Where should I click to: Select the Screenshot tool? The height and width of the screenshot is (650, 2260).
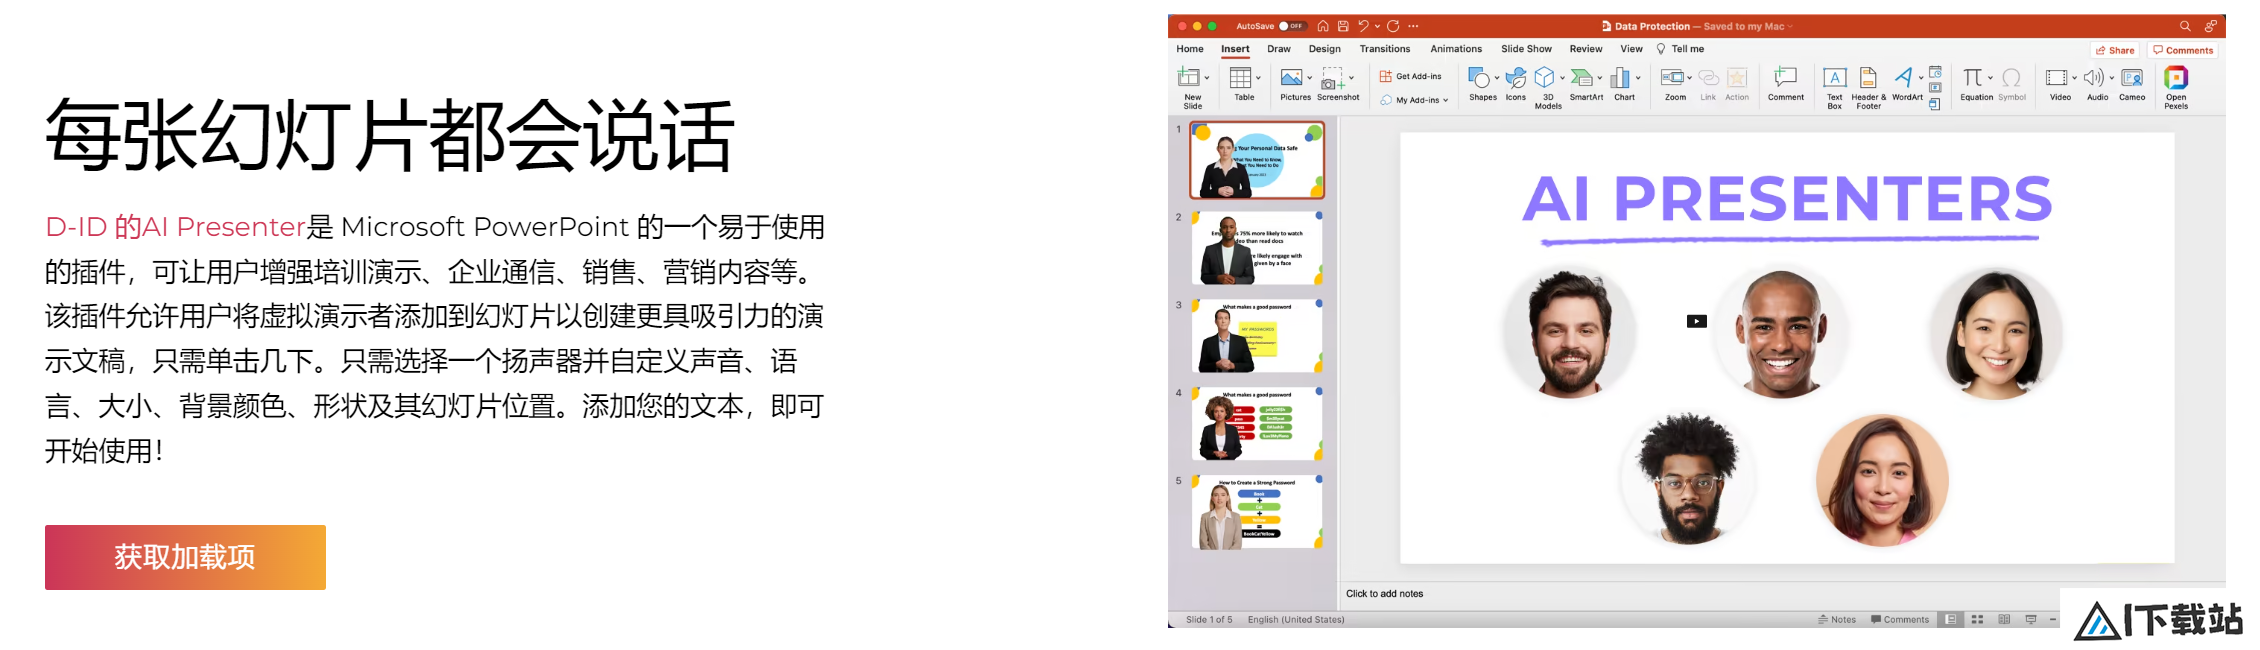click(1336, 84)
